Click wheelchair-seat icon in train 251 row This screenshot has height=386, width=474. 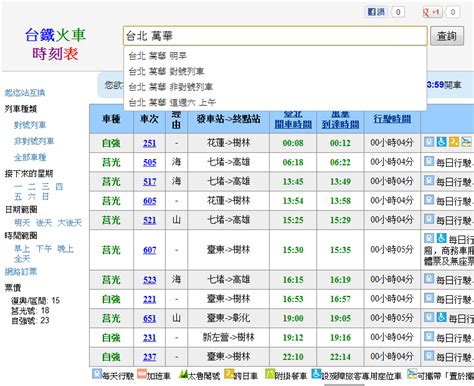coord(441,142)
